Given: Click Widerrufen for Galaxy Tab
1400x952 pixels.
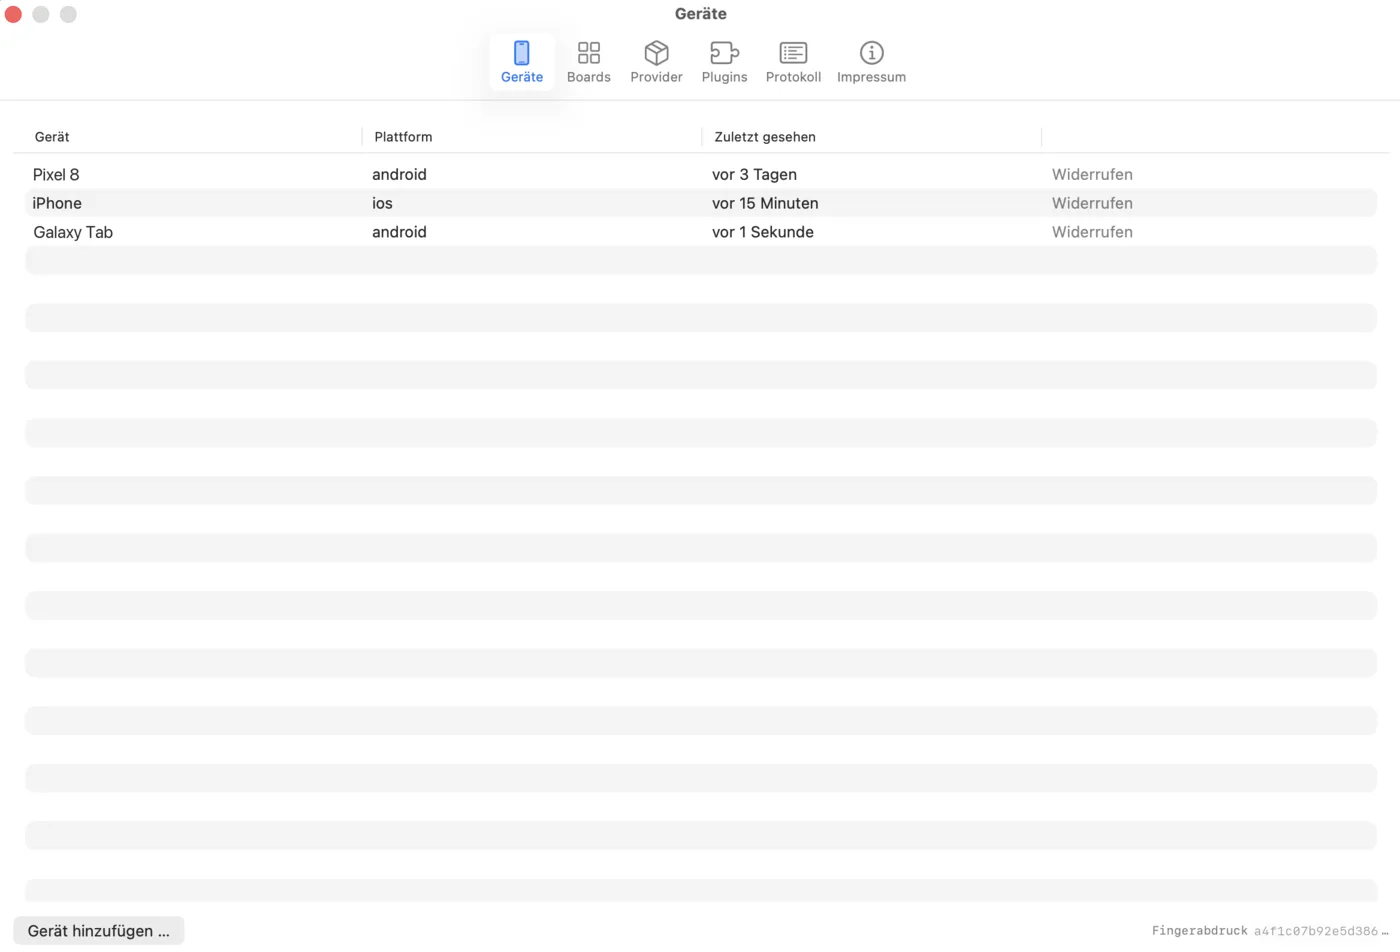Looking at the screenshot, I should [1092, 232].
